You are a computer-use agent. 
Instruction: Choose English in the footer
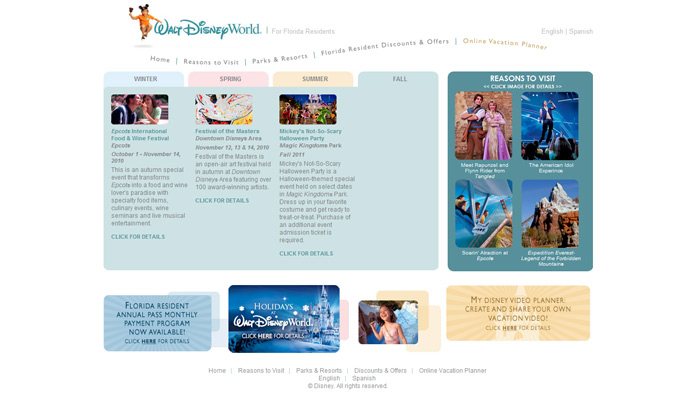329,378
